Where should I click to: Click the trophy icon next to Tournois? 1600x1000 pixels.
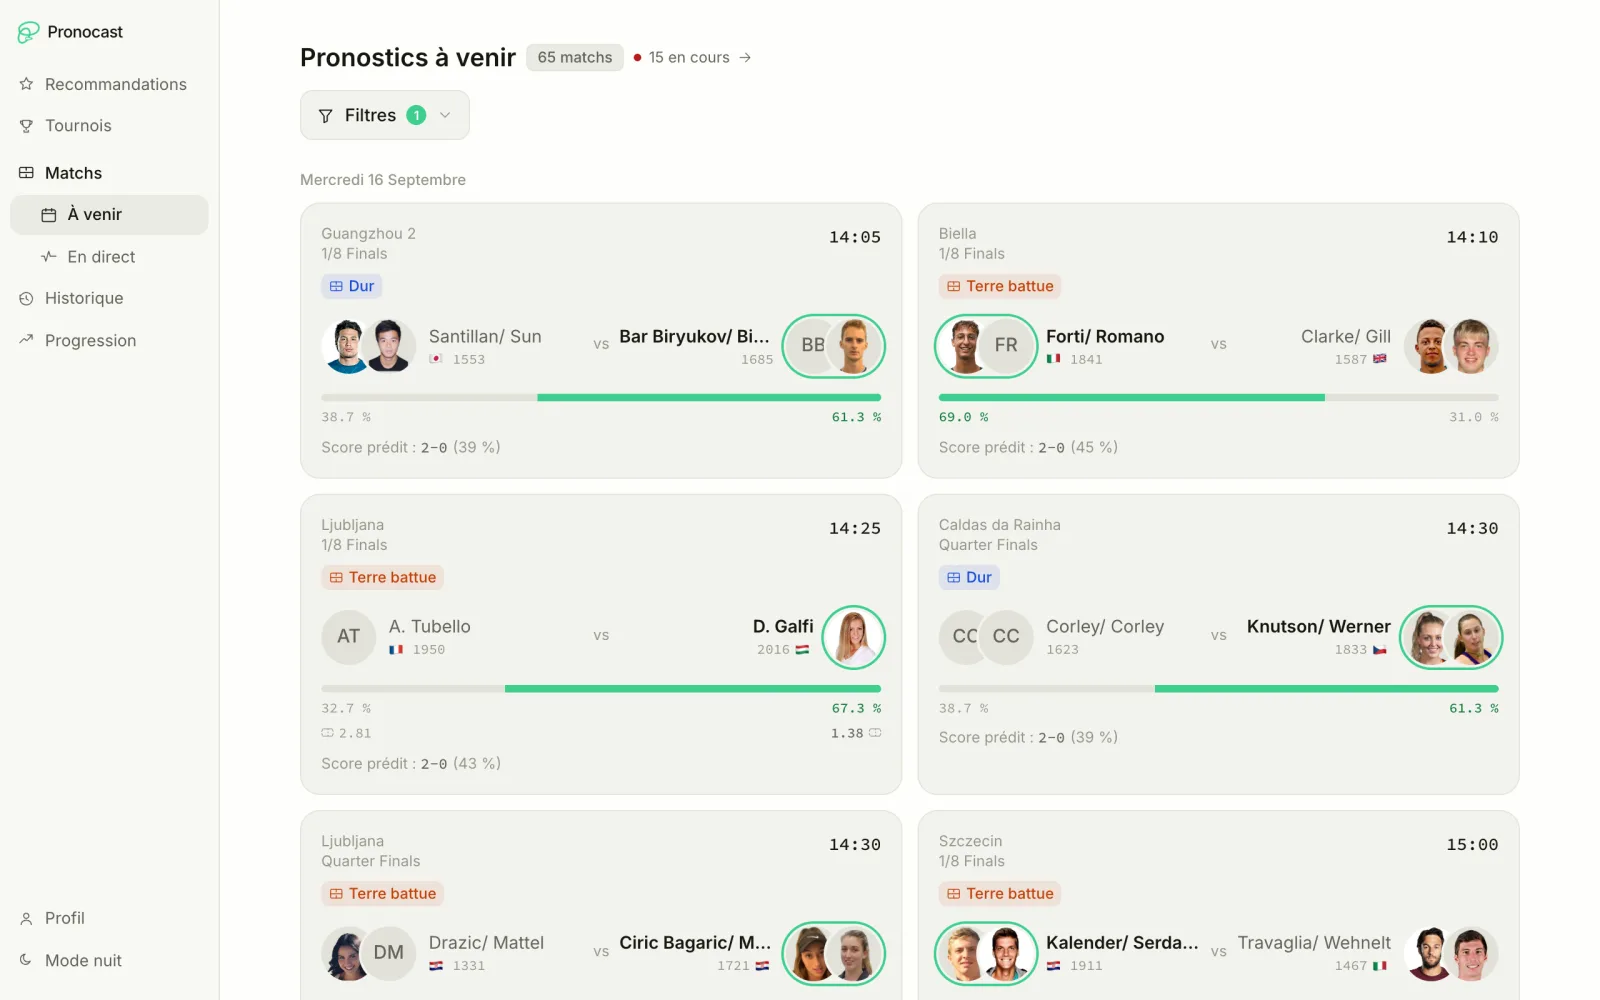[26, 126]
